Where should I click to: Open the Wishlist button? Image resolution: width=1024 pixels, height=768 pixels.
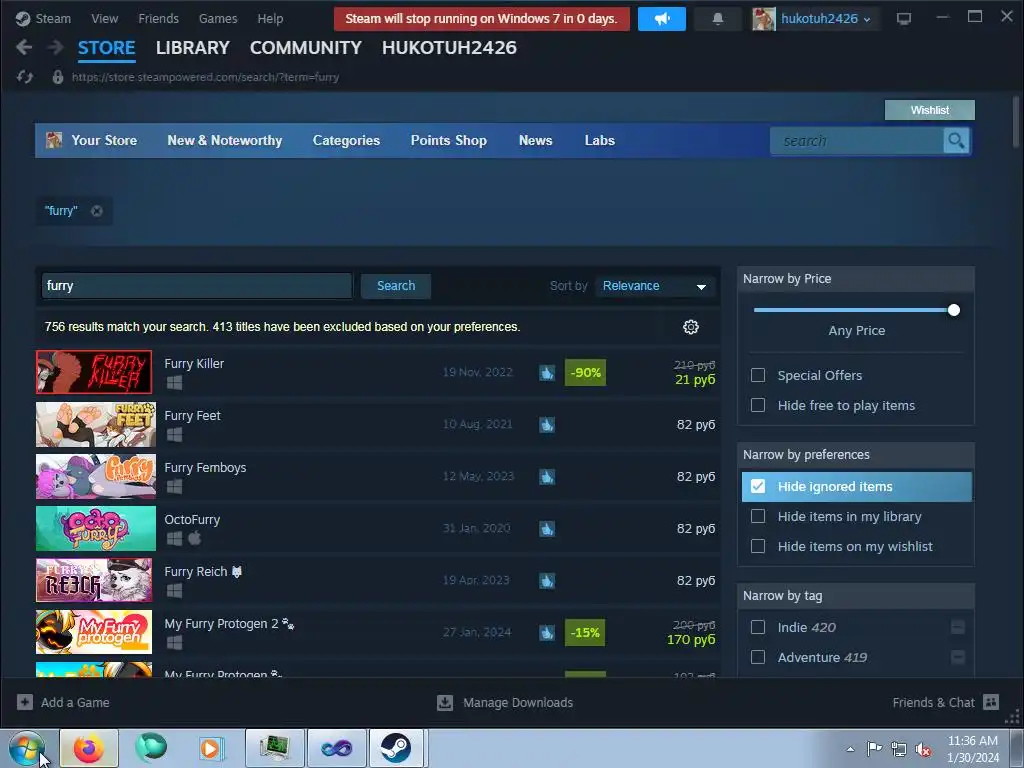929,110
